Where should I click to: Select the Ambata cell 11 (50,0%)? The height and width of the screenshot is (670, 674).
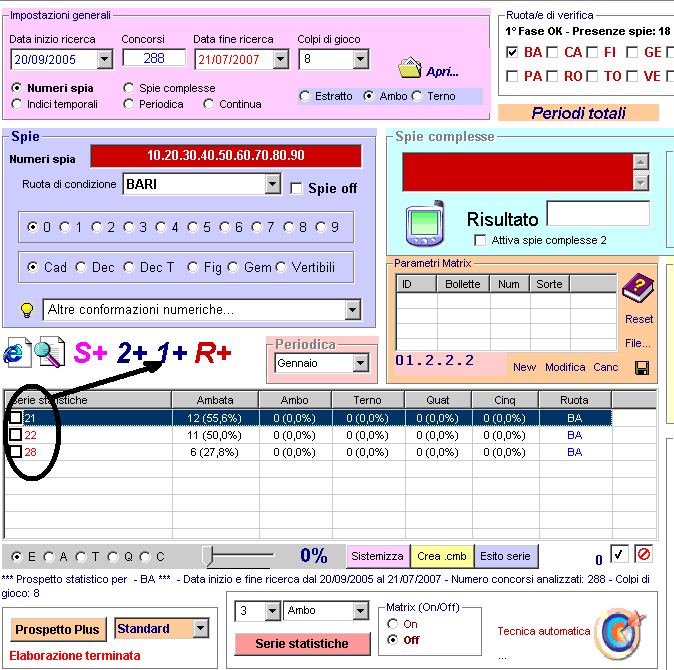(214, 435)
